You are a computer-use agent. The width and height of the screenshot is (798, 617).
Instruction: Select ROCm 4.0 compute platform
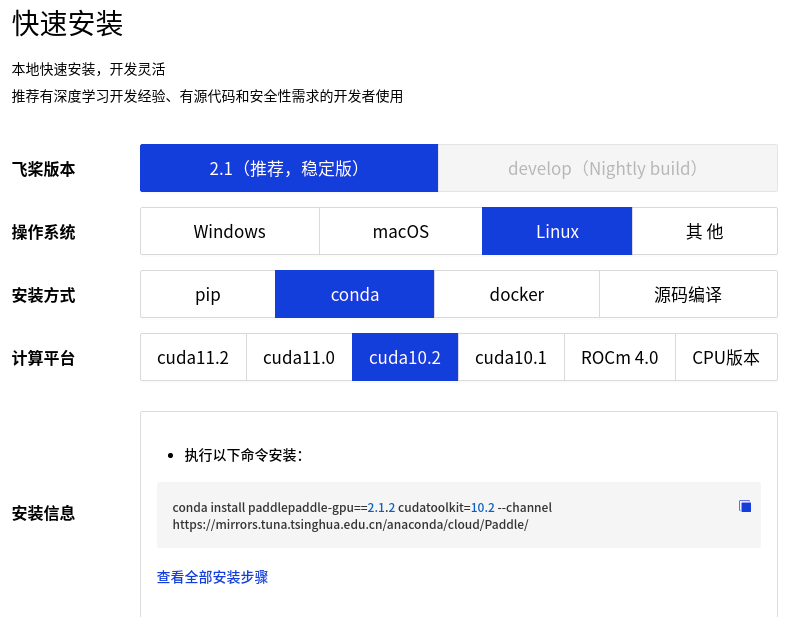[620, 357]
